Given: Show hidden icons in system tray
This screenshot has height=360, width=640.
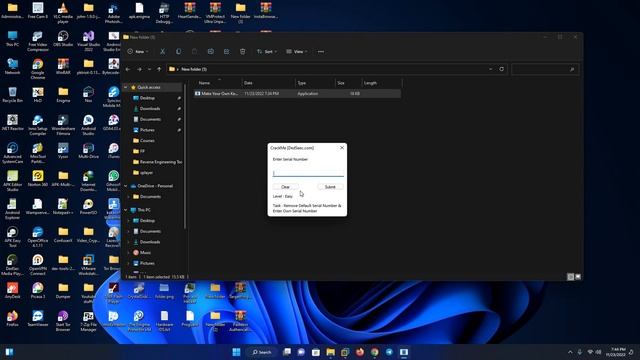Looking at the screenshot, I should (570, 352).
